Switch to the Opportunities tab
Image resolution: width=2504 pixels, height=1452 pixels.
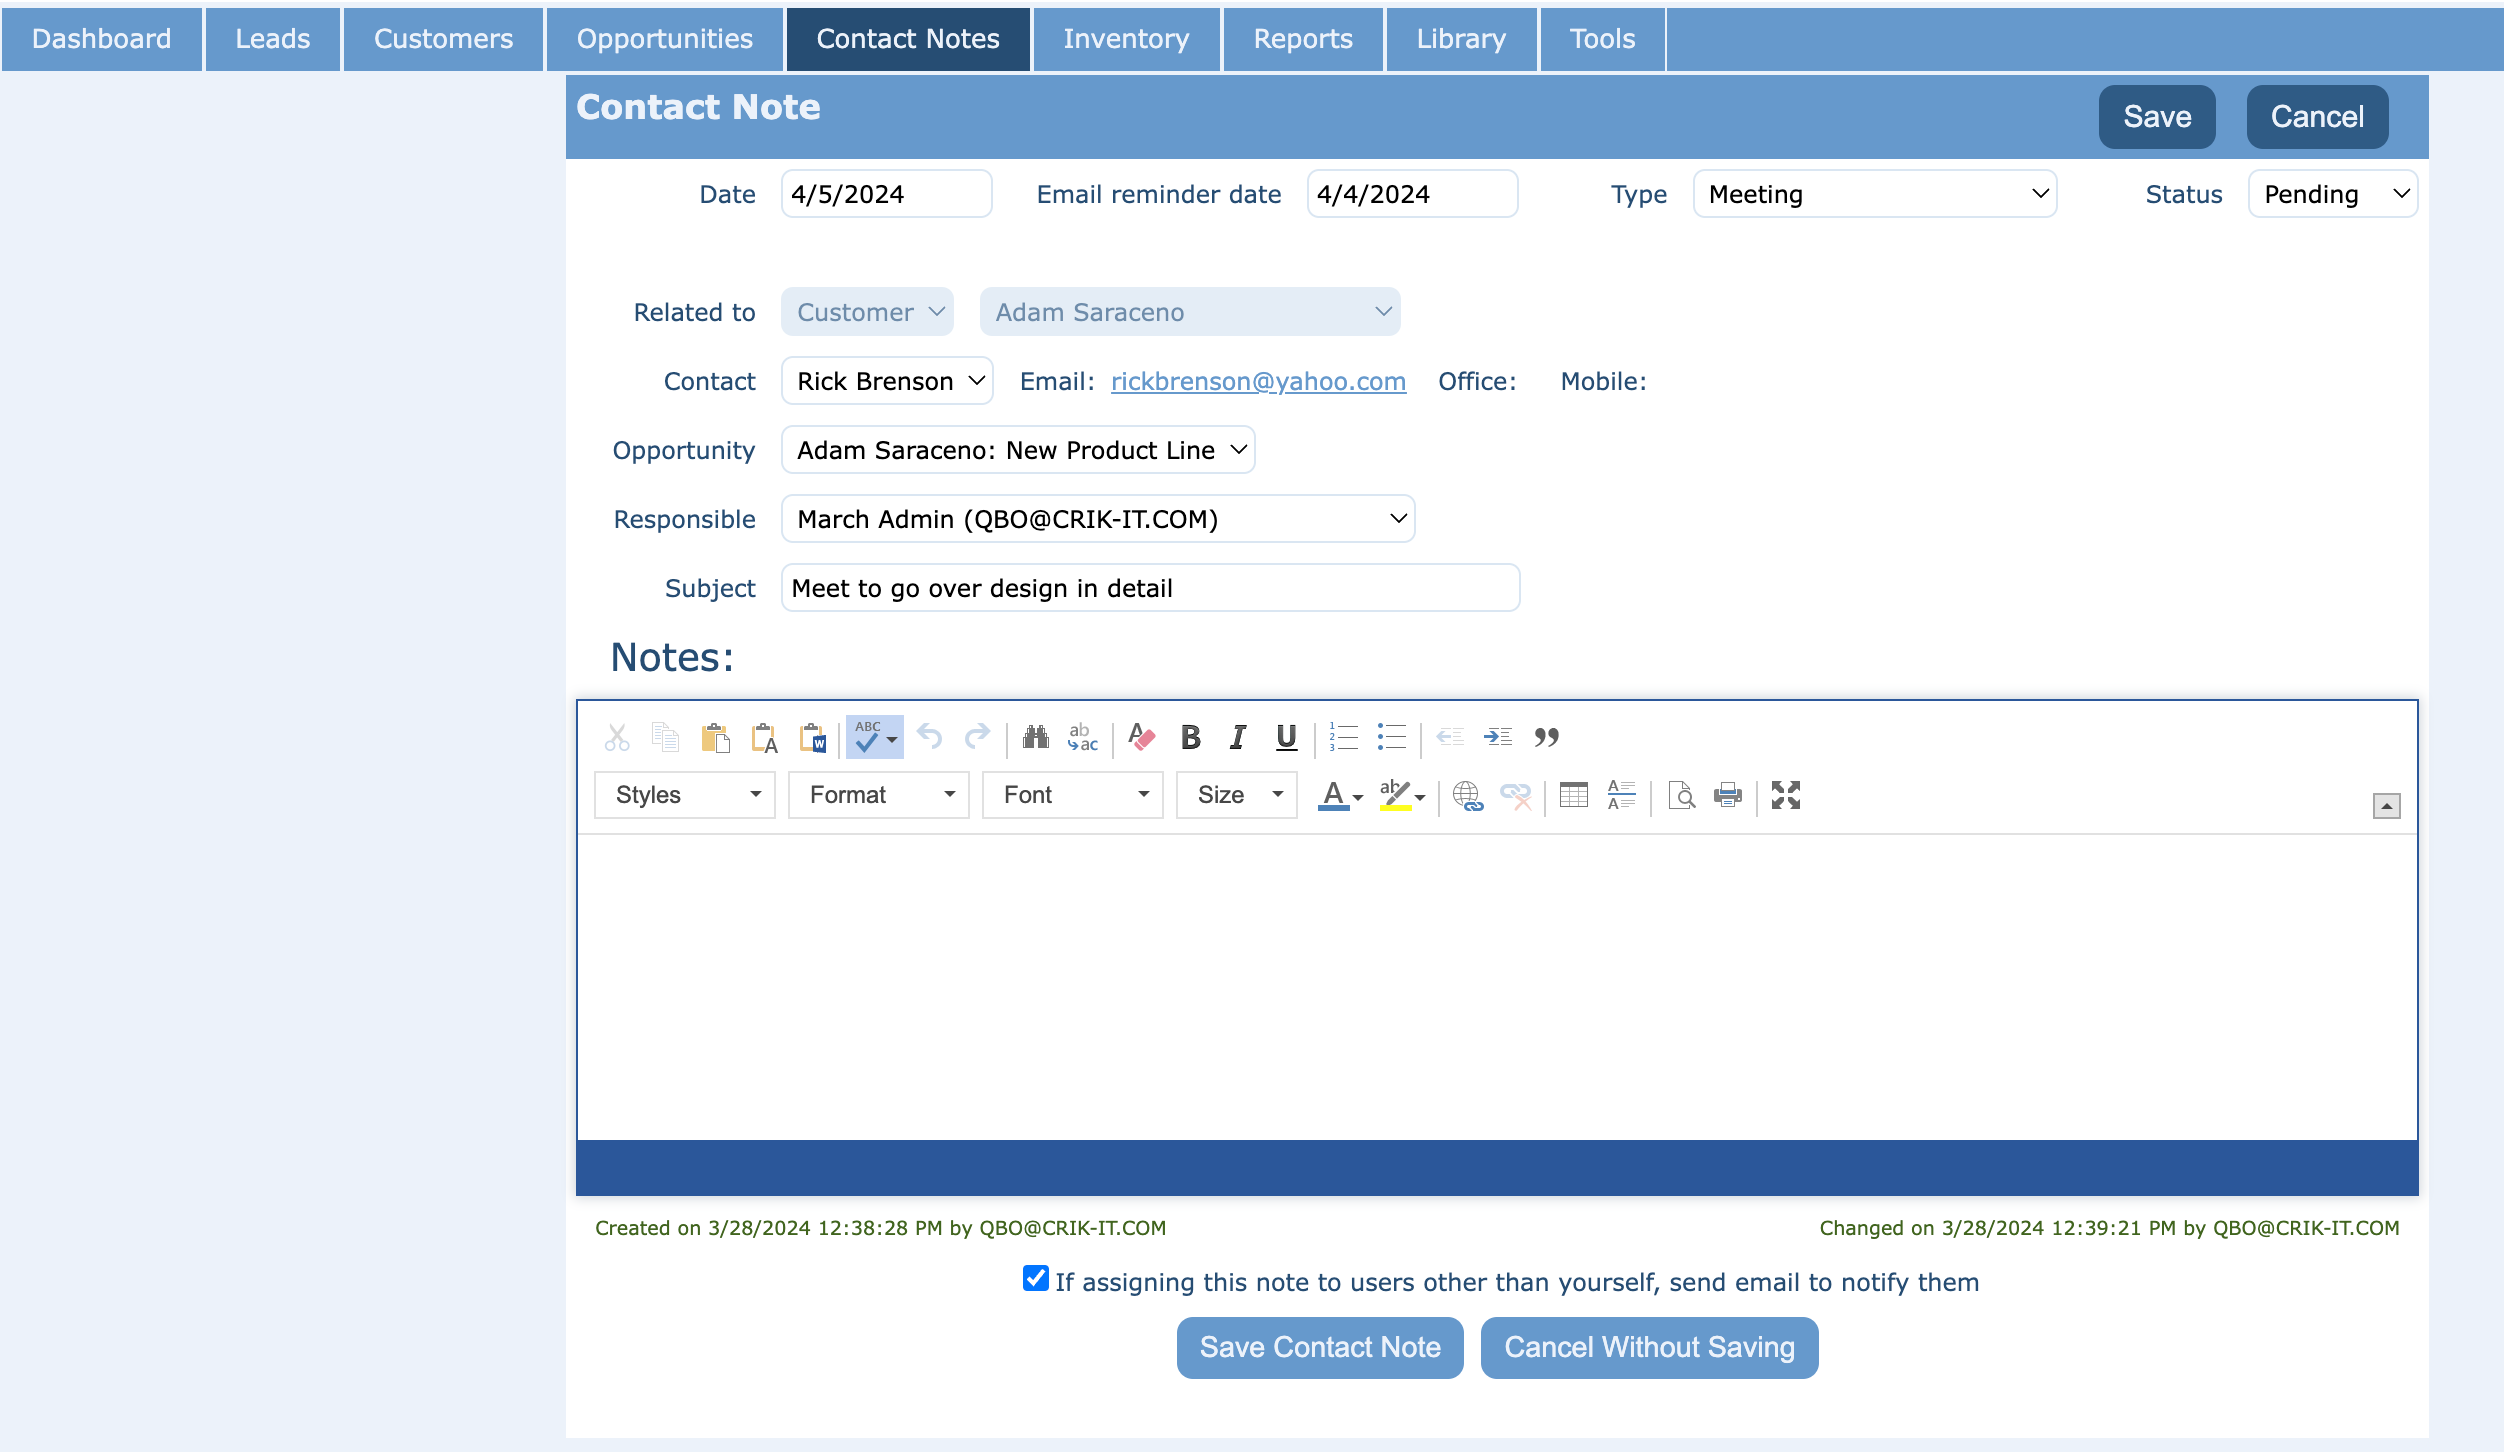pos(664,39)
